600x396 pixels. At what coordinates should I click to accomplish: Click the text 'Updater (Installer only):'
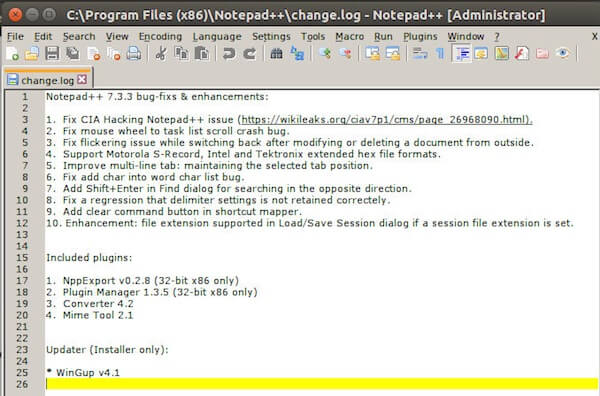pyautogui.click(x=107, y=349)
